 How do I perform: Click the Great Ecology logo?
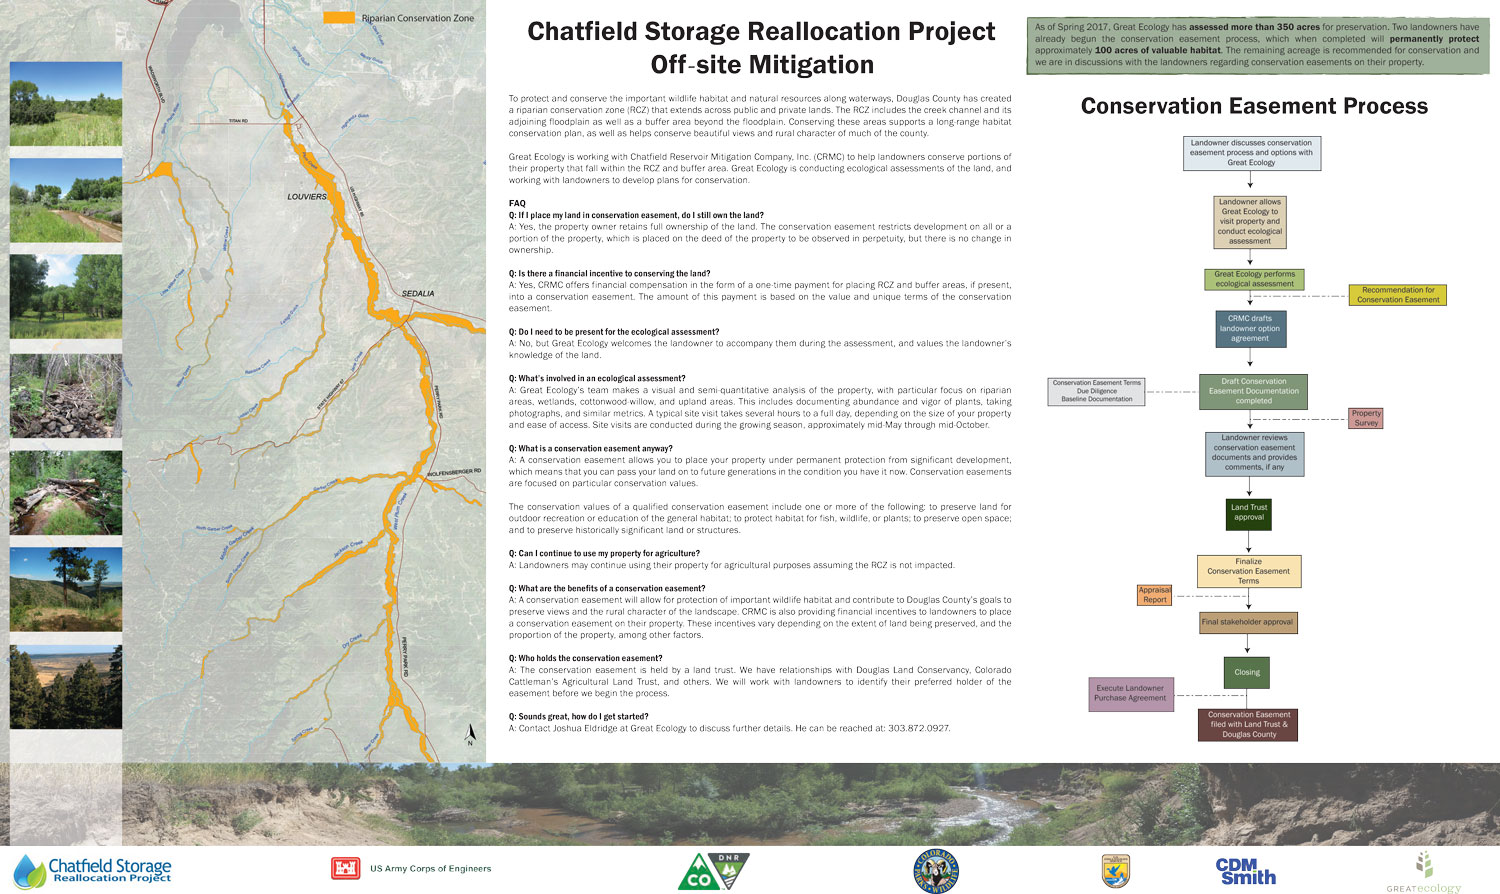tap(1423, 872)
